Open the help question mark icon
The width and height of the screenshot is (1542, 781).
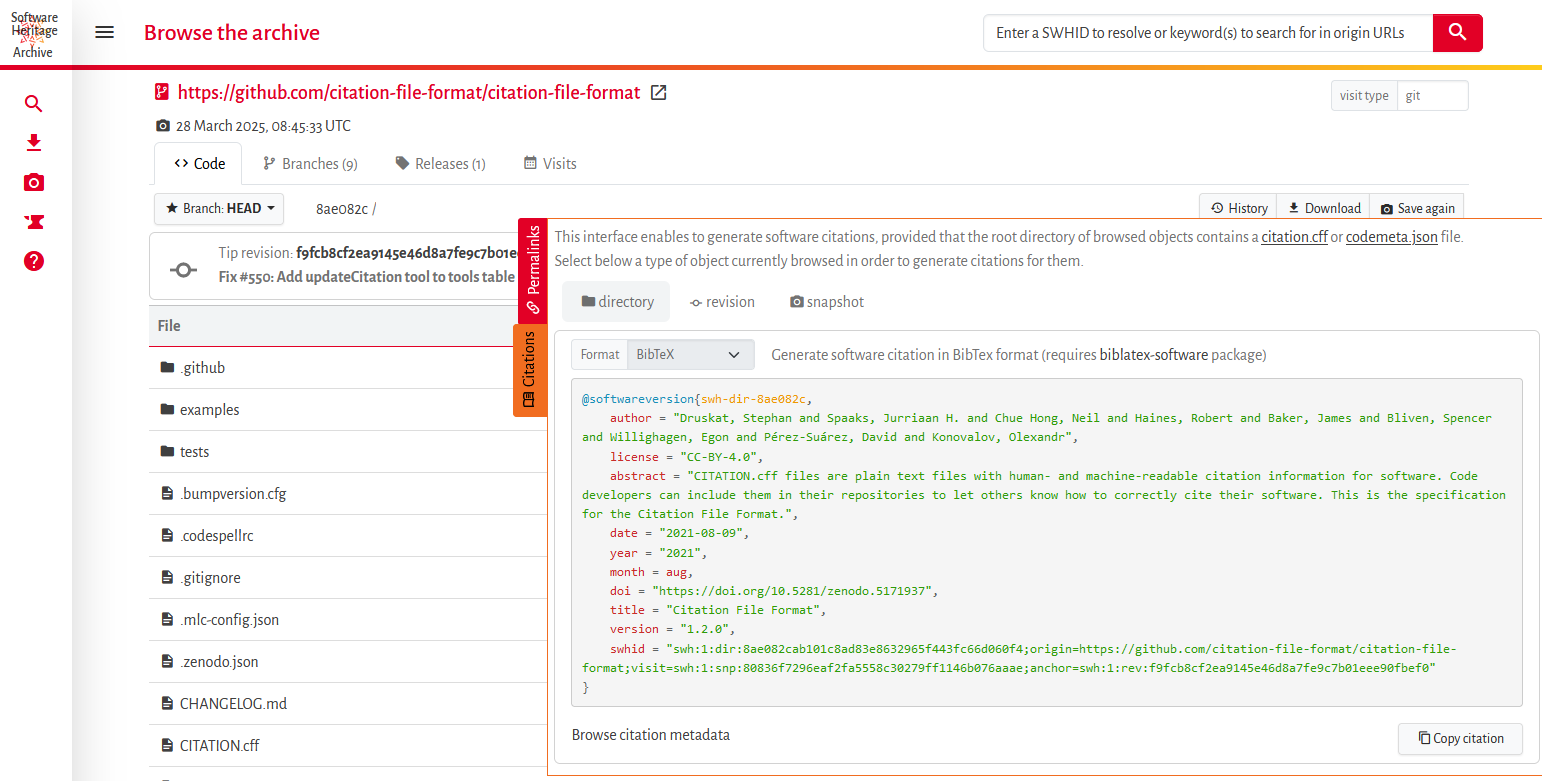pyautogui.click(x=34, y=262)
